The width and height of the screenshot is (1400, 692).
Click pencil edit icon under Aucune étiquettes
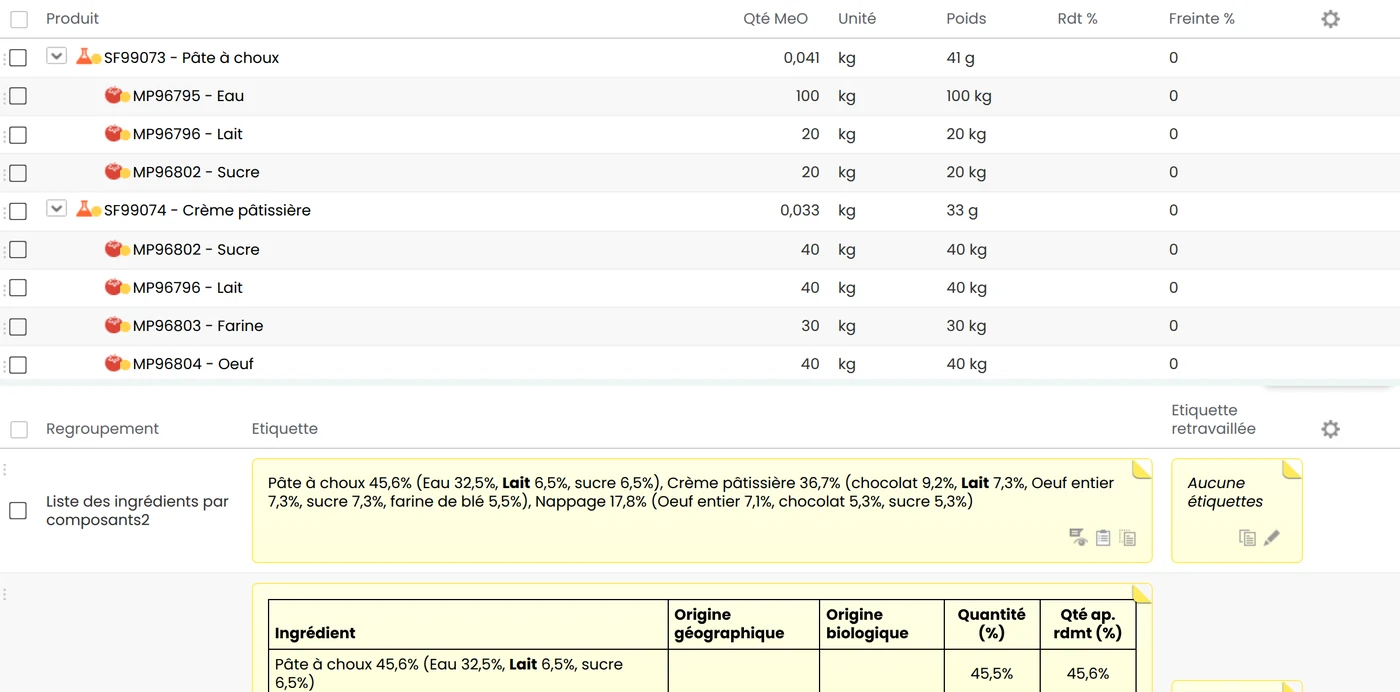1272,538
